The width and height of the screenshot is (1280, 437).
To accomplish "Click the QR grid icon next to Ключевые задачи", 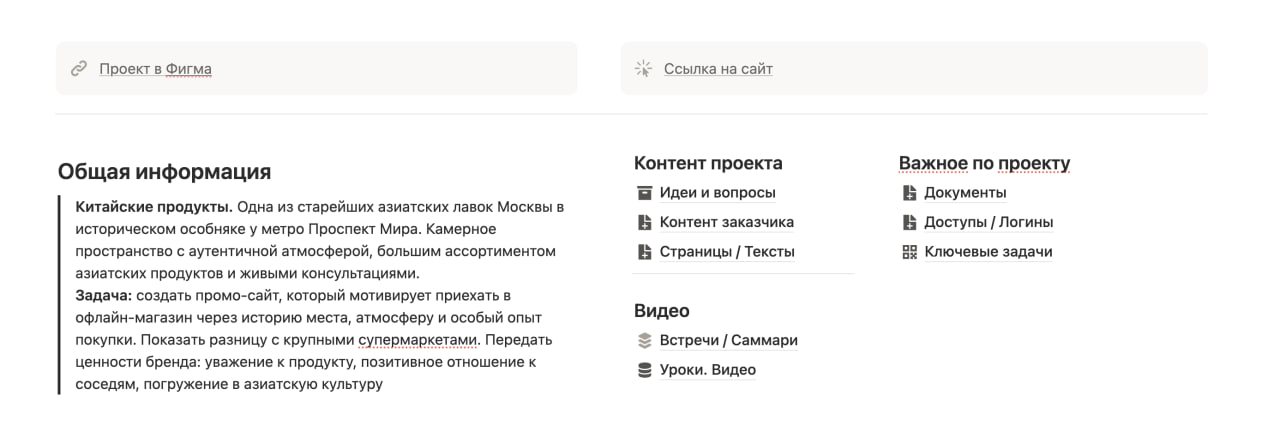I will tap(909, 252).
